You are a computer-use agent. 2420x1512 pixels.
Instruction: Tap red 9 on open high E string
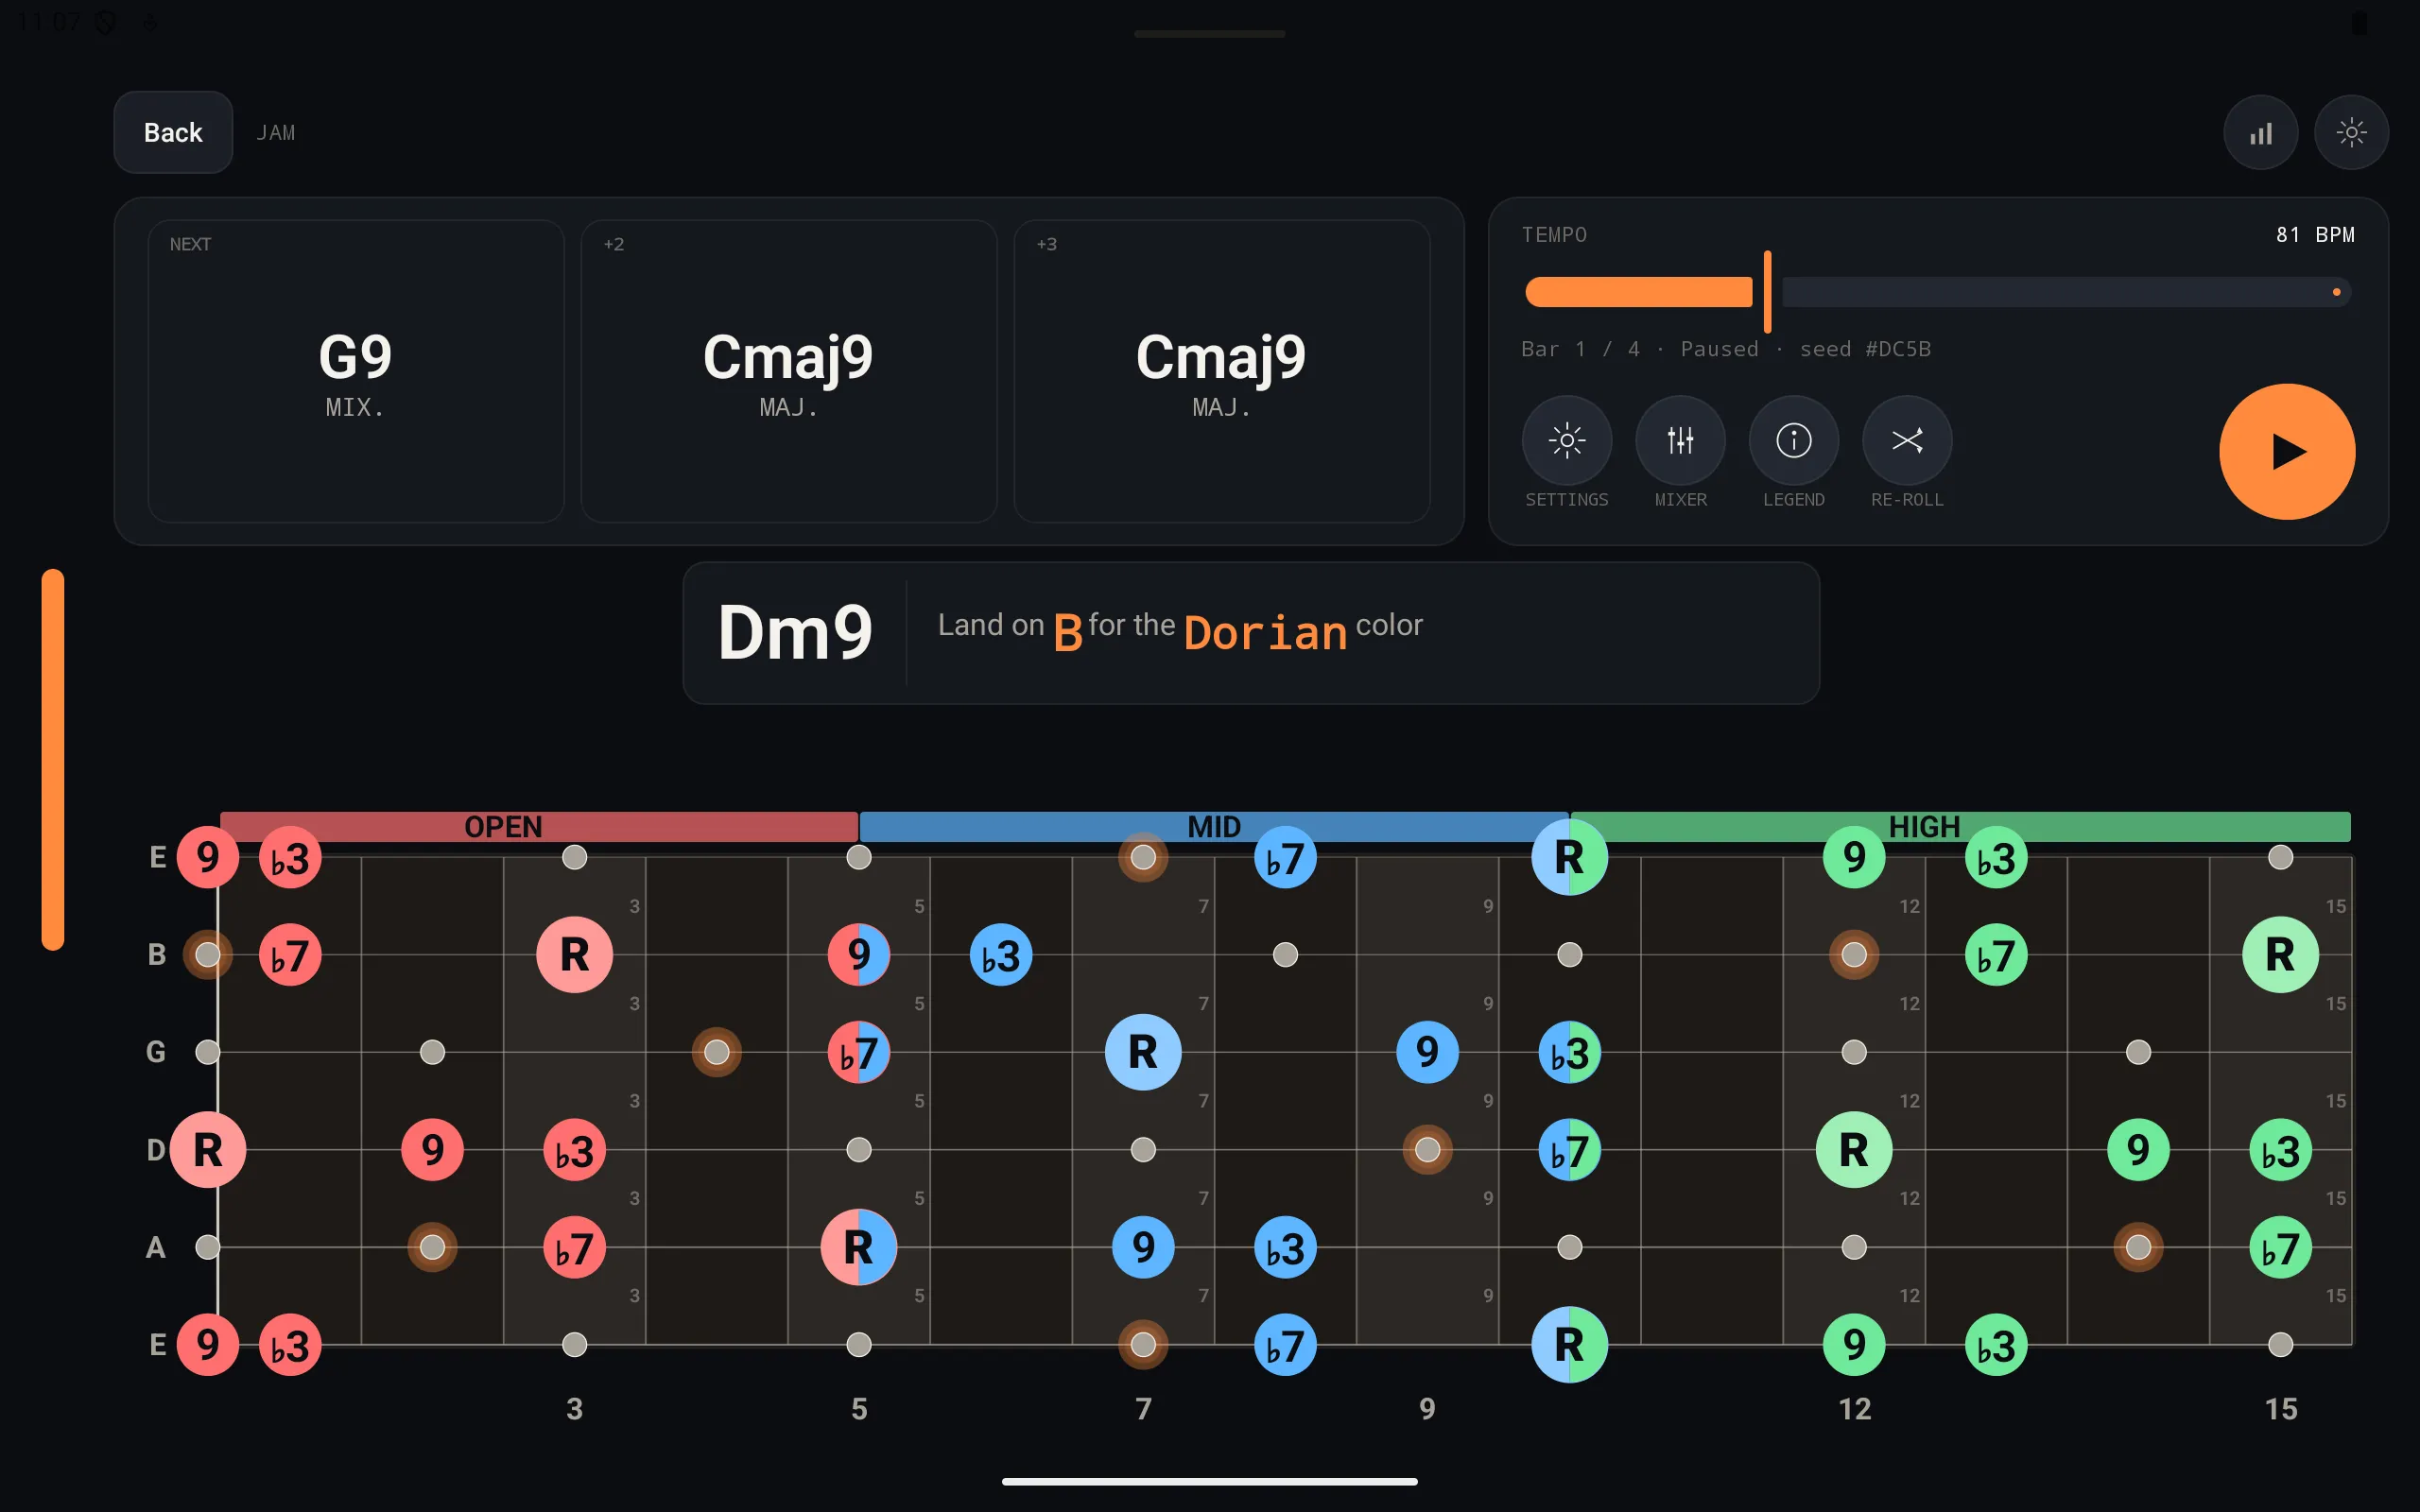[x=208, y=857]
